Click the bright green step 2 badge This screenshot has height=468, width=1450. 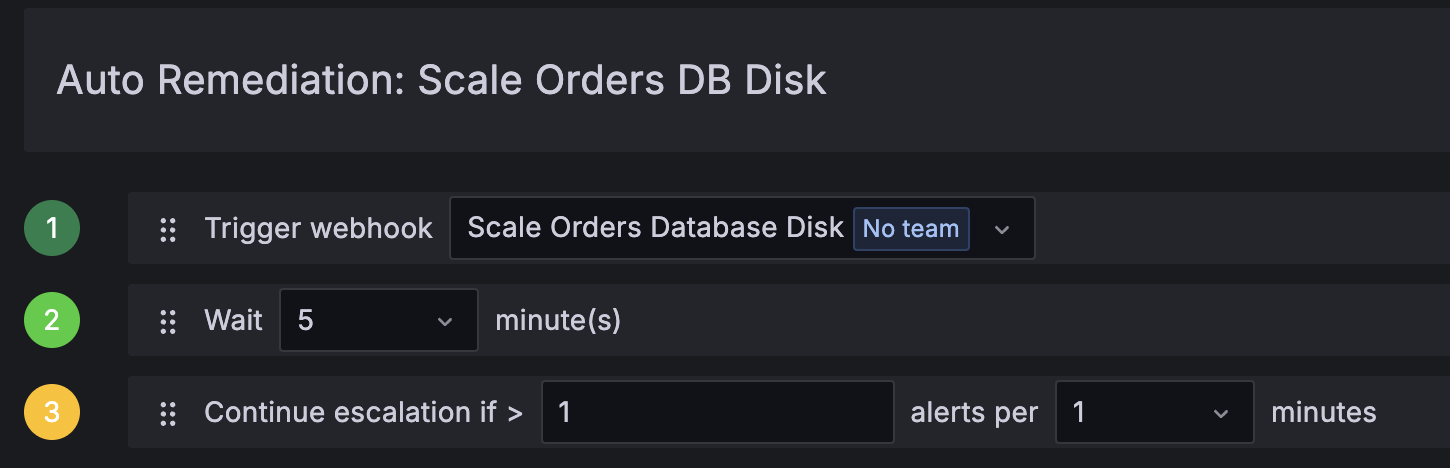[x=52, y=321]
